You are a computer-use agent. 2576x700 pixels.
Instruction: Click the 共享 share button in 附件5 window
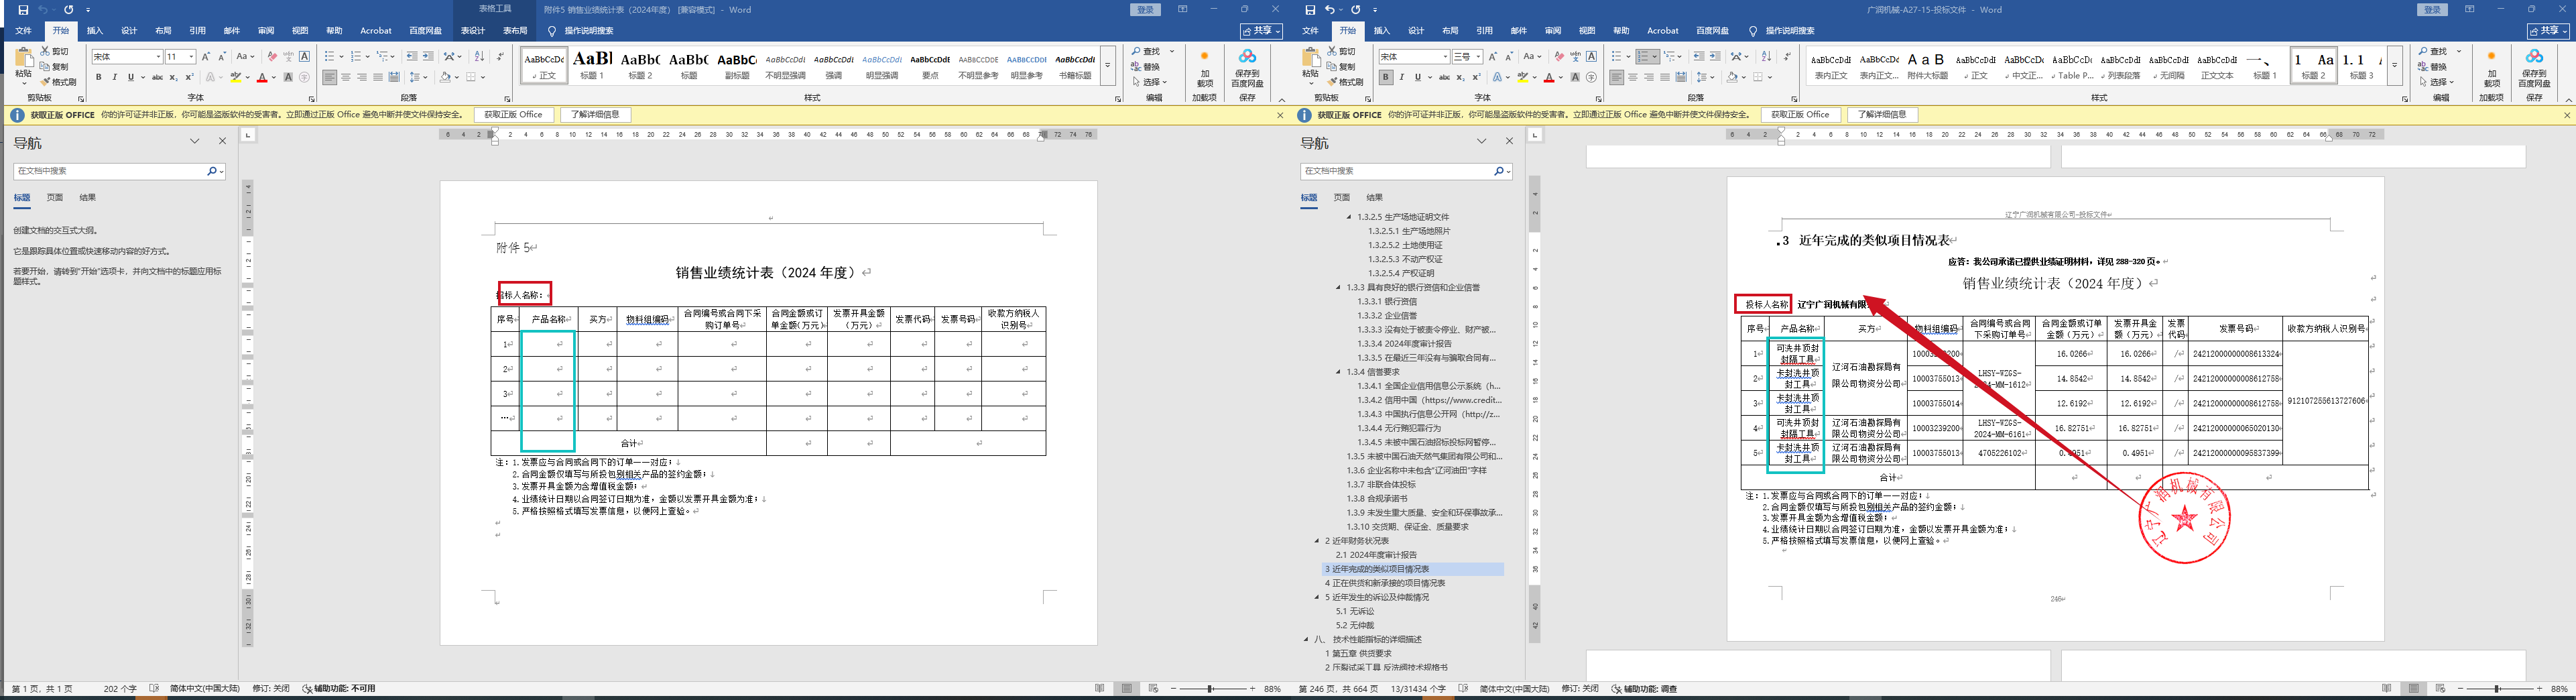[x=1262, y=31]
